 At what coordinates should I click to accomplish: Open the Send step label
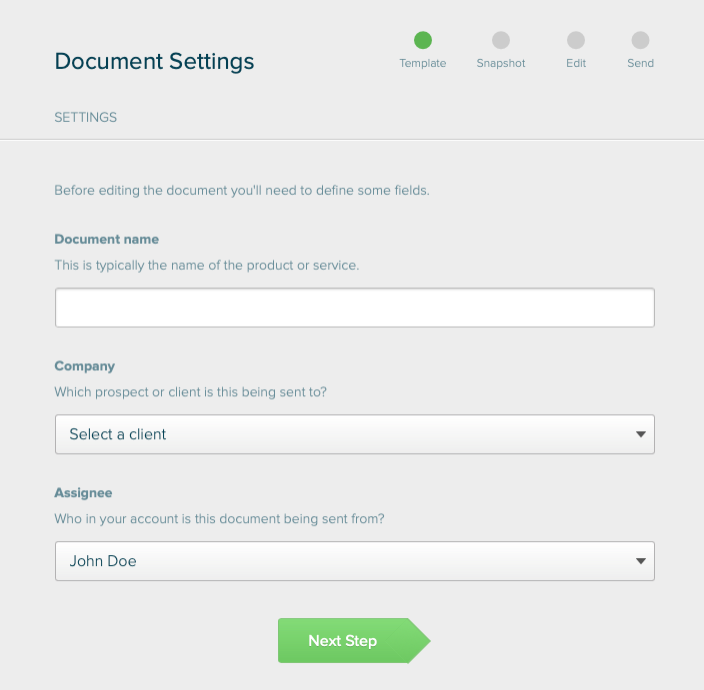click(640, 63)
